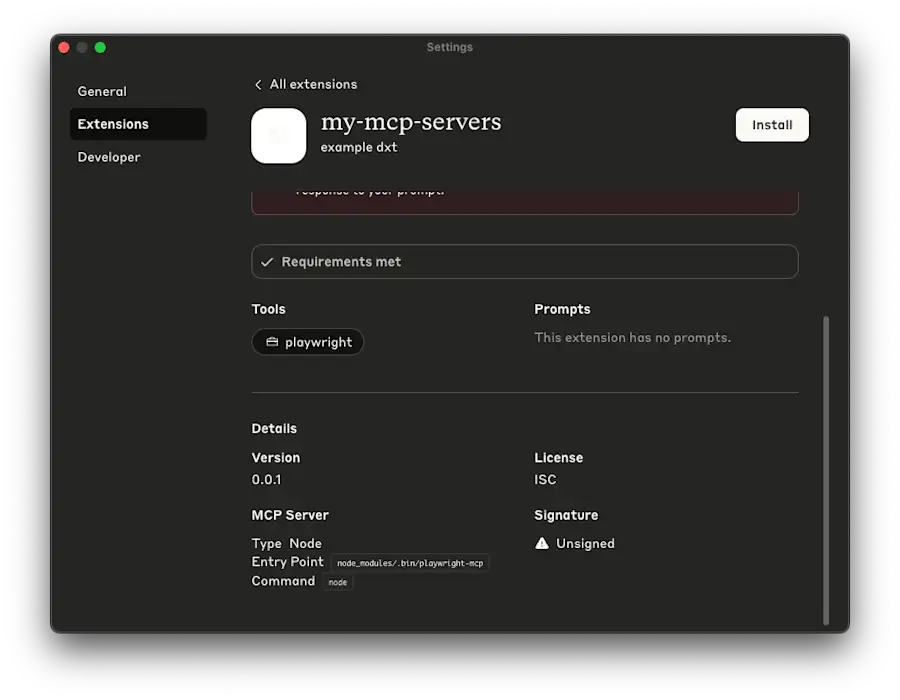Open the General settings section

click(x=102, y=91)
